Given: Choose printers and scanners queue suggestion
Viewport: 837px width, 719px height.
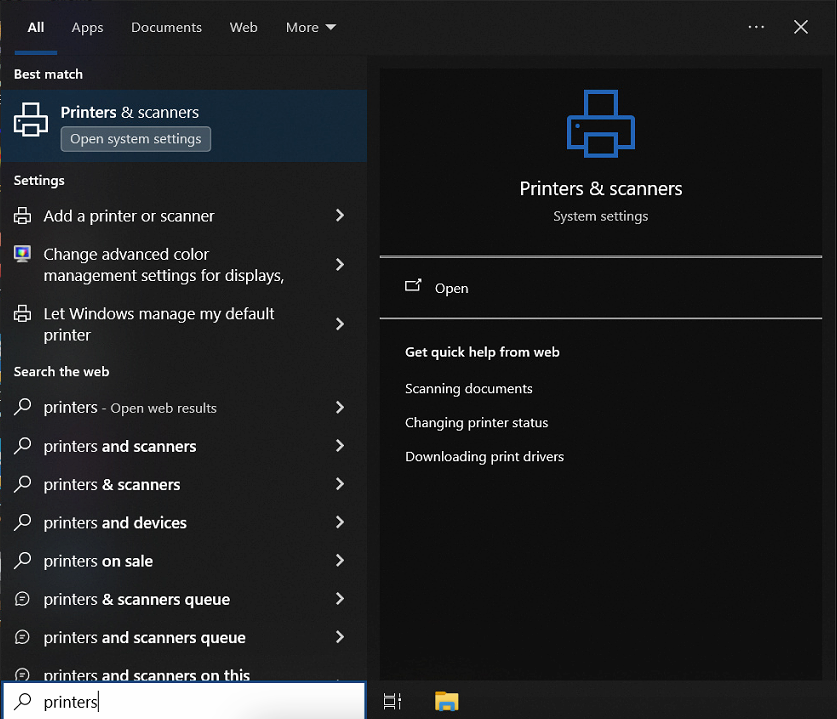Looking at the screenshot, I should click(144, 638).
